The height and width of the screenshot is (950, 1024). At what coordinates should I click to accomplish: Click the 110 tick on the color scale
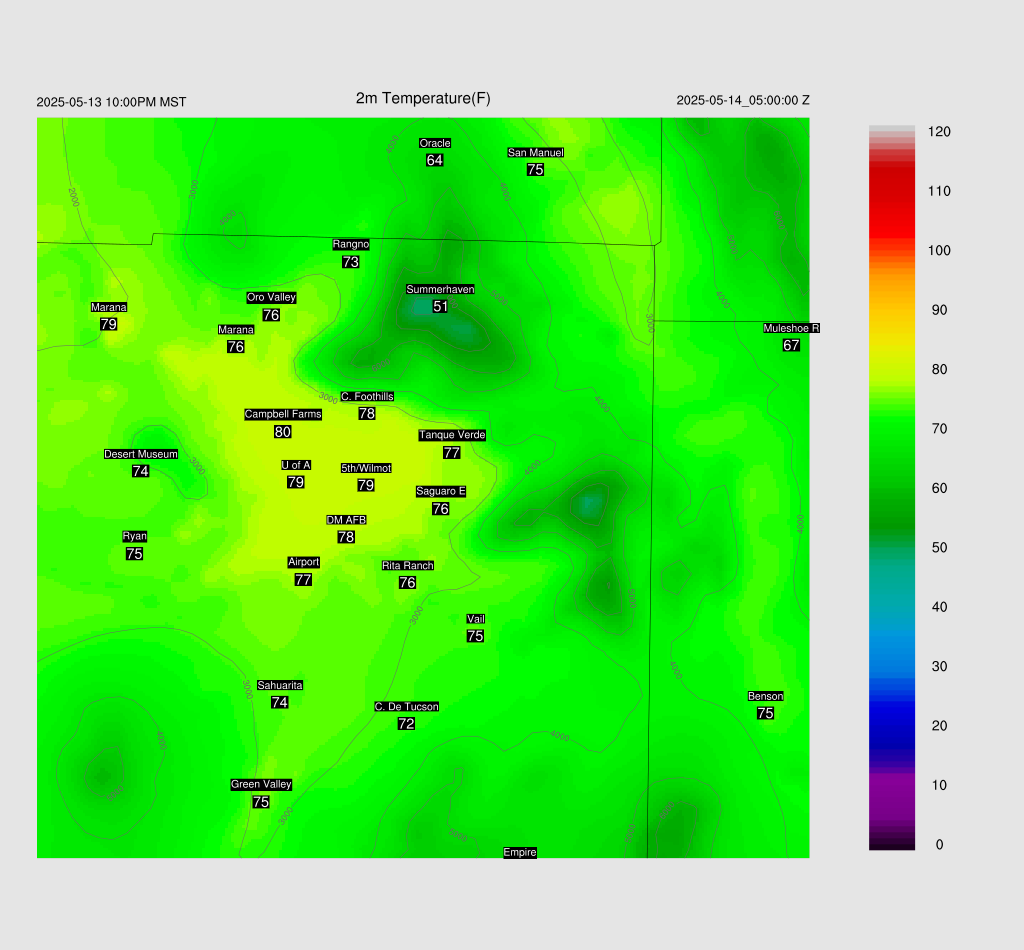(939, 191)
